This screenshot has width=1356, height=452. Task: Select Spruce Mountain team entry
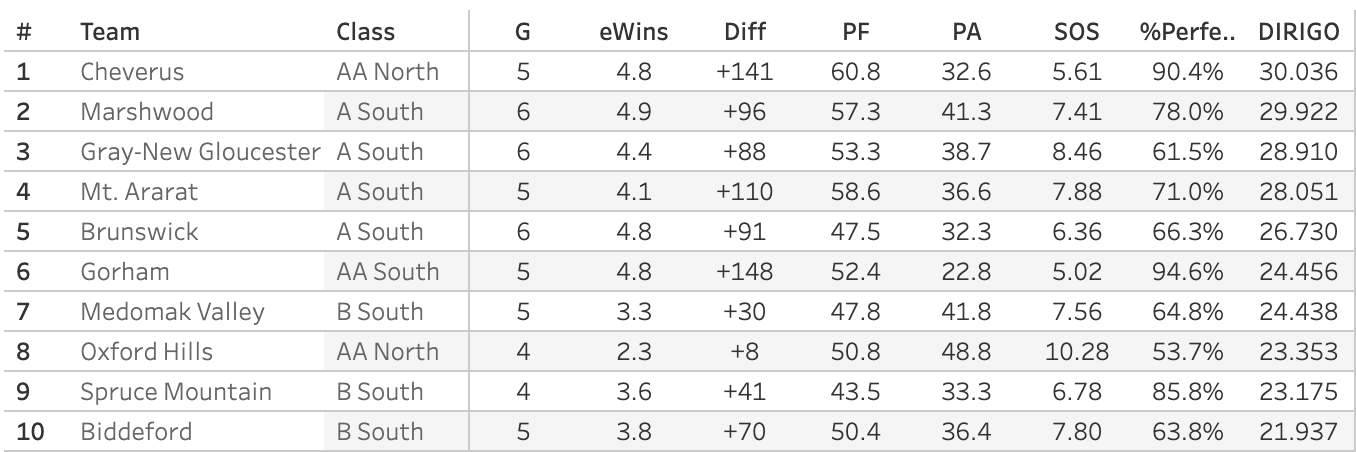tap(176, 392)
